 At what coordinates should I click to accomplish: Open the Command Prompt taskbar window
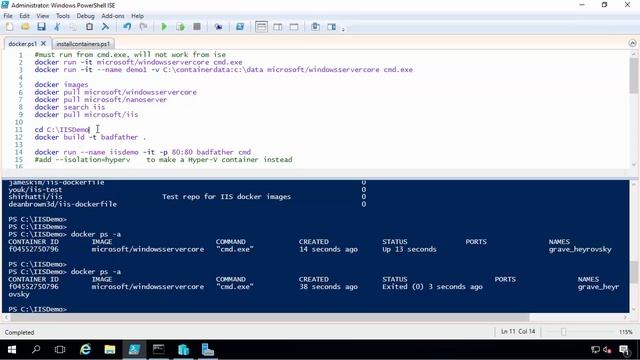click(159, 350)
